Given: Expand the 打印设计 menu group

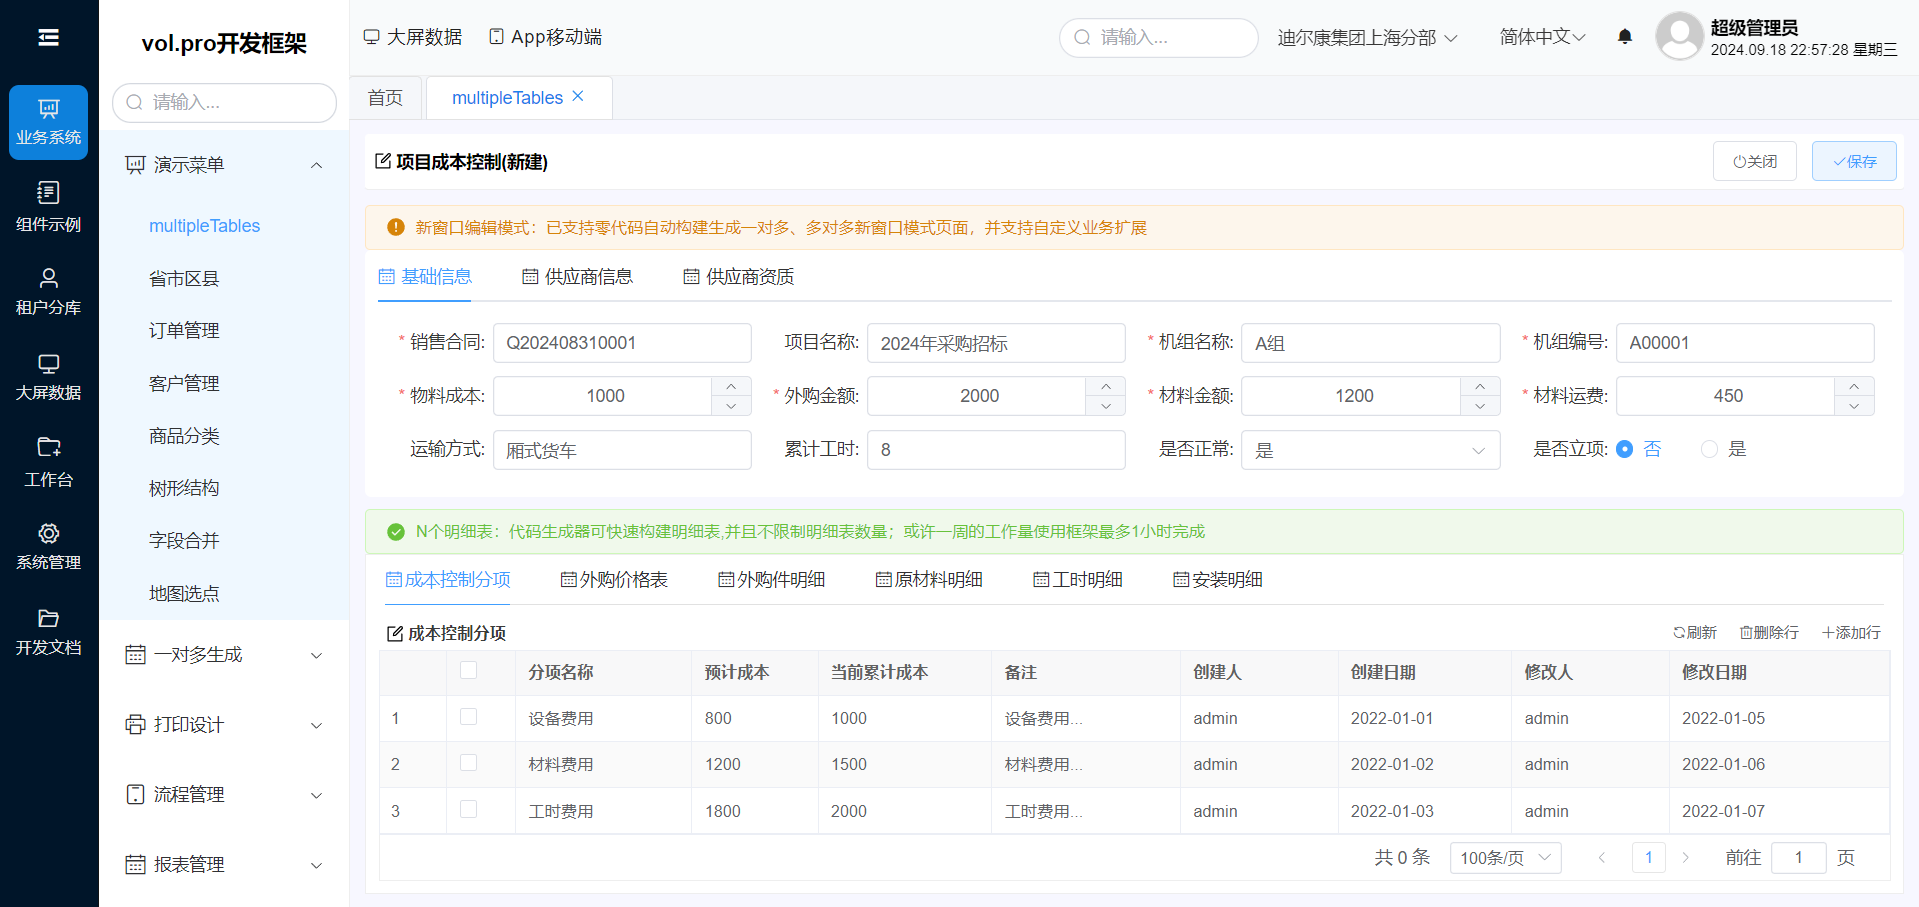Looking at the screenshot, I should tap(224, 725).
